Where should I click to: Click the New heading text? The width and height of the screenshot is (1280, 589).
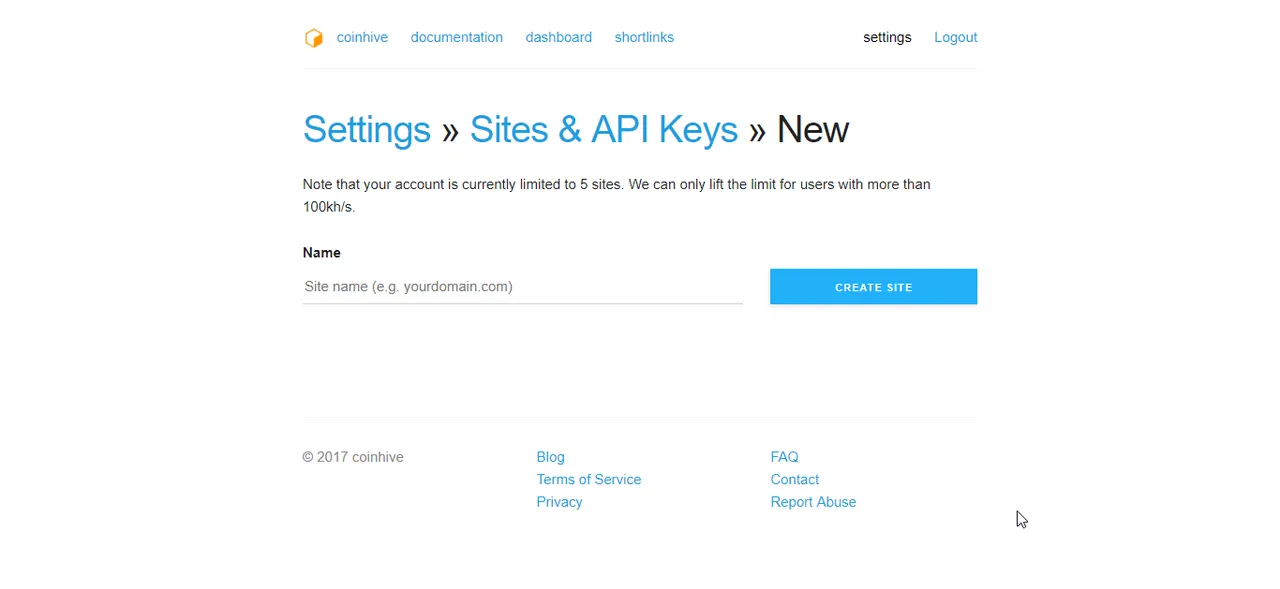813,130
